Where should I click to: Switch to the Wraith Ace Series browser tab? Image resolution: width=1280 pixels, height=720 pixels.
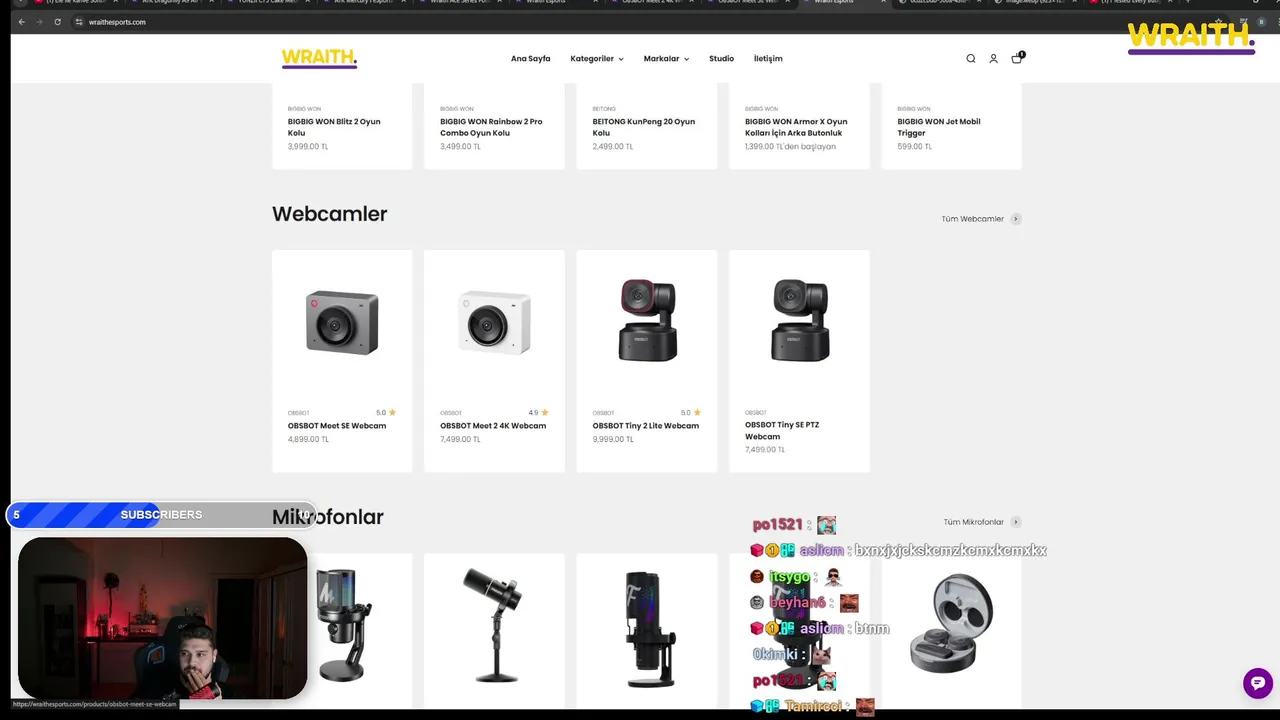pyautogui.click(x=462, y=2)
